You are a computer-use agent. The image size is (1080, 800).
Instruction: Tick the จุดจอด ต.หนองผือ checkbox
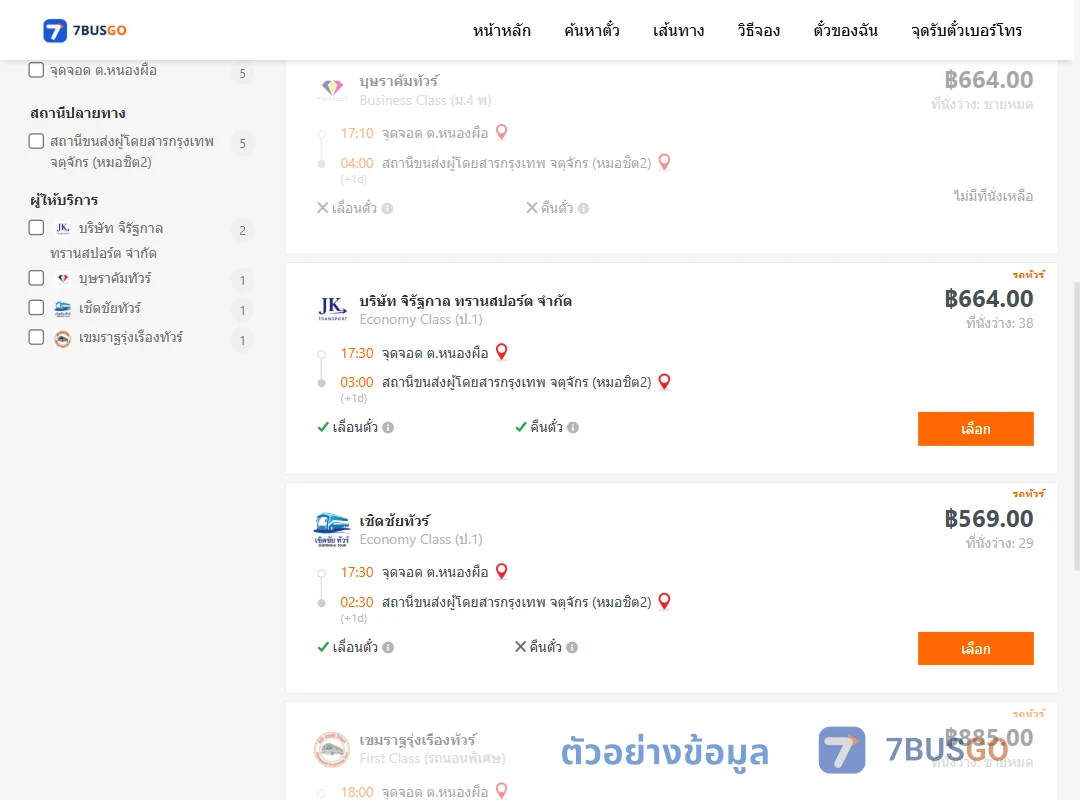pos(37,70)
